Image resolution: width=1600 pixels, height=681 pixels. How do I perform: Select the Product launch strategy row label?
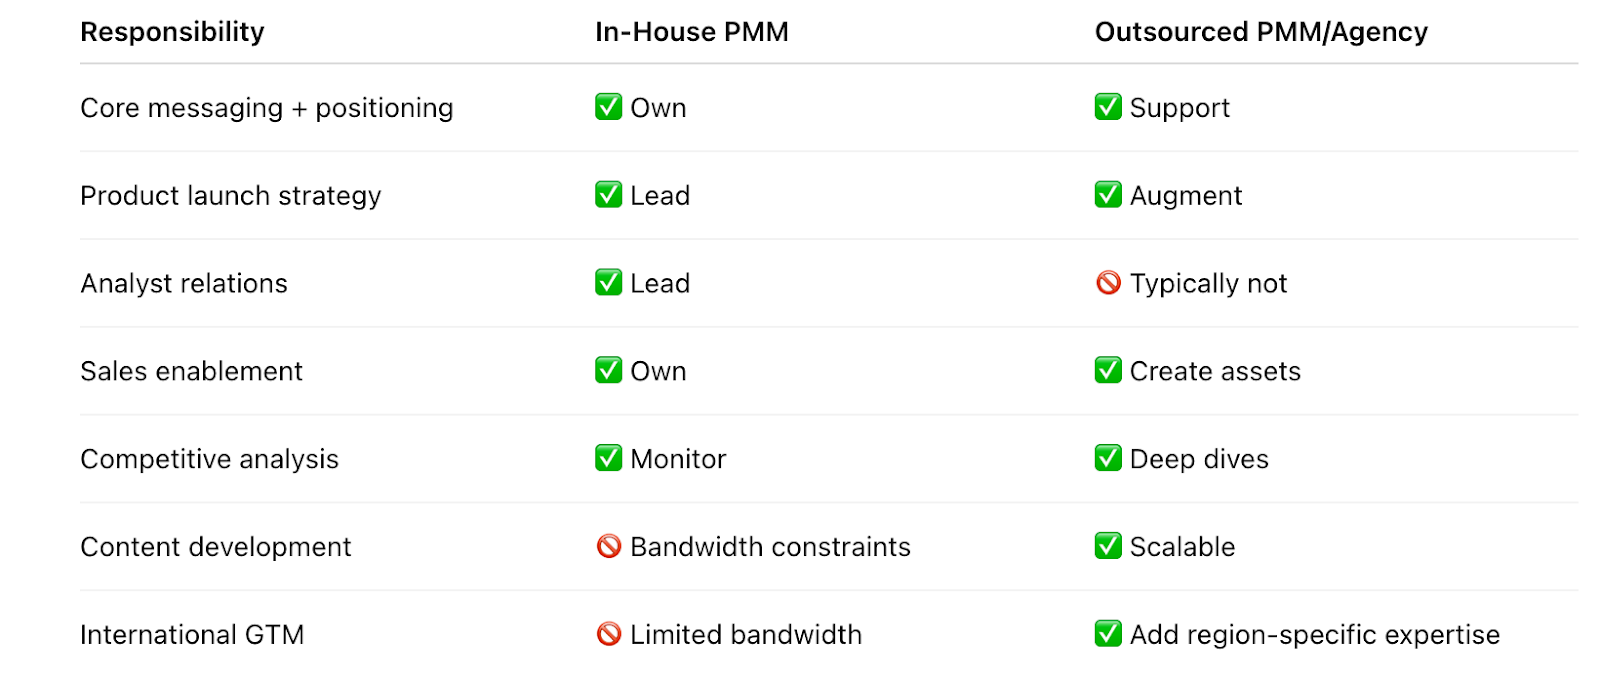point(231,196)
